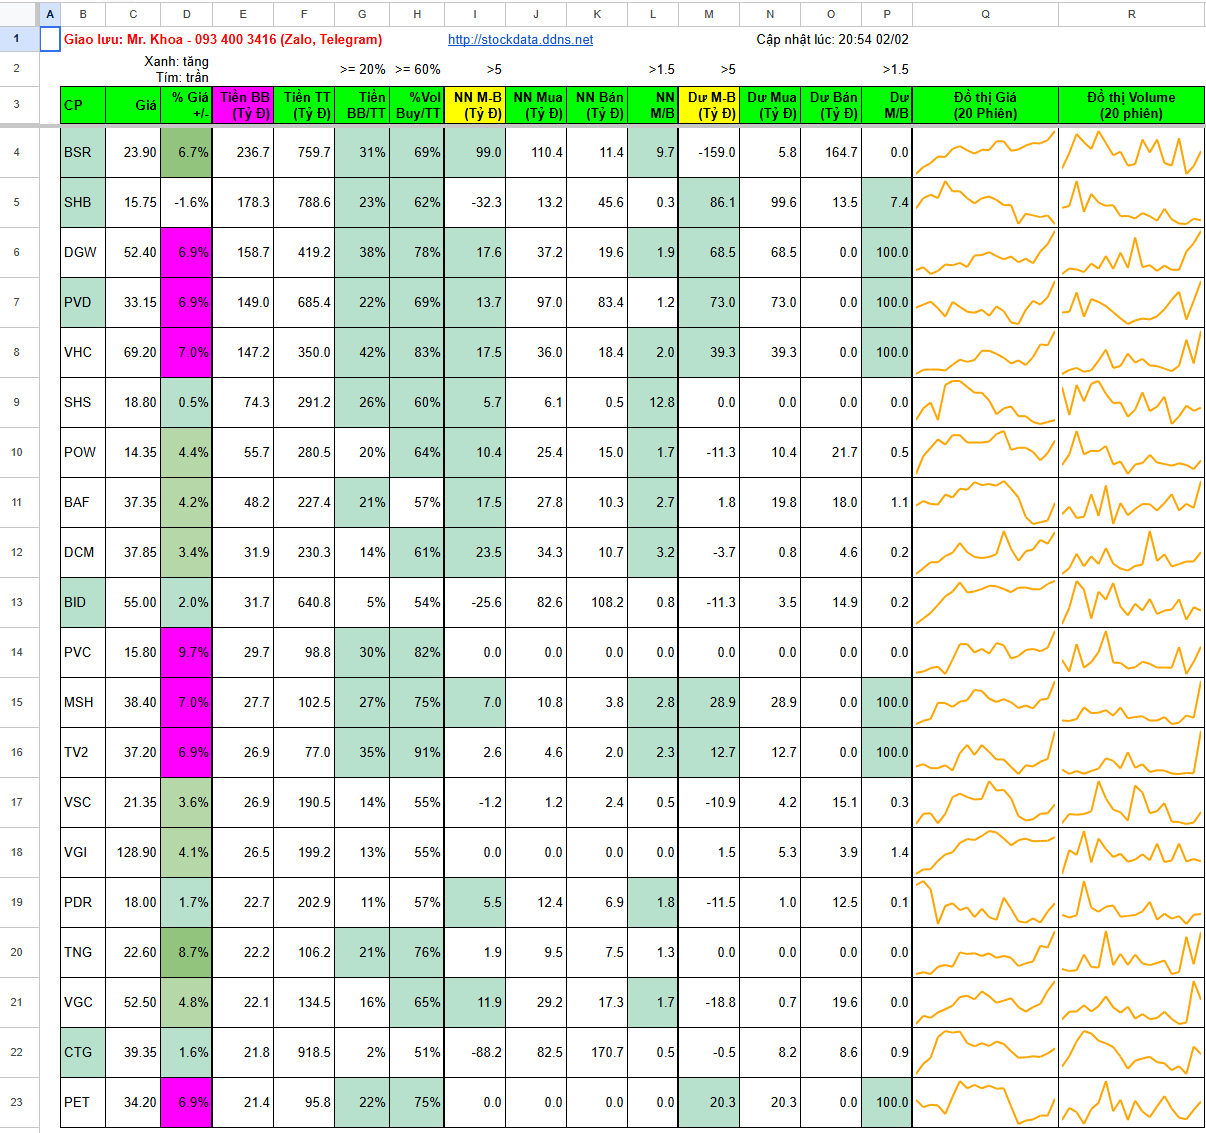Viewport: 1206px width, 1133px height.
Task: Click the DGW stock ticker cell
Action: (x=83, y=252)
